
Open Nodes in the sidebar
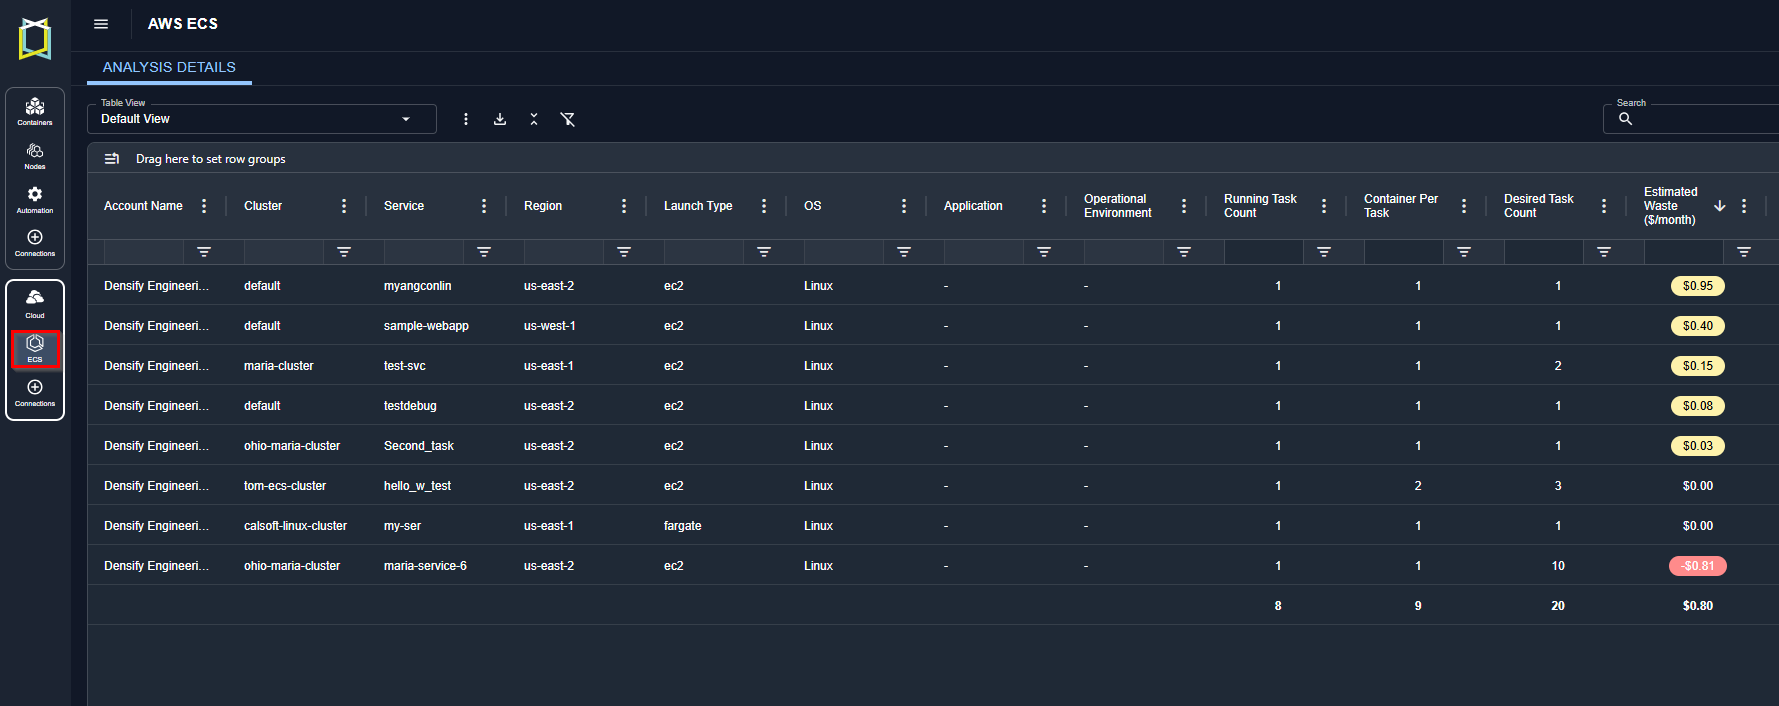(x=35, y=155)
